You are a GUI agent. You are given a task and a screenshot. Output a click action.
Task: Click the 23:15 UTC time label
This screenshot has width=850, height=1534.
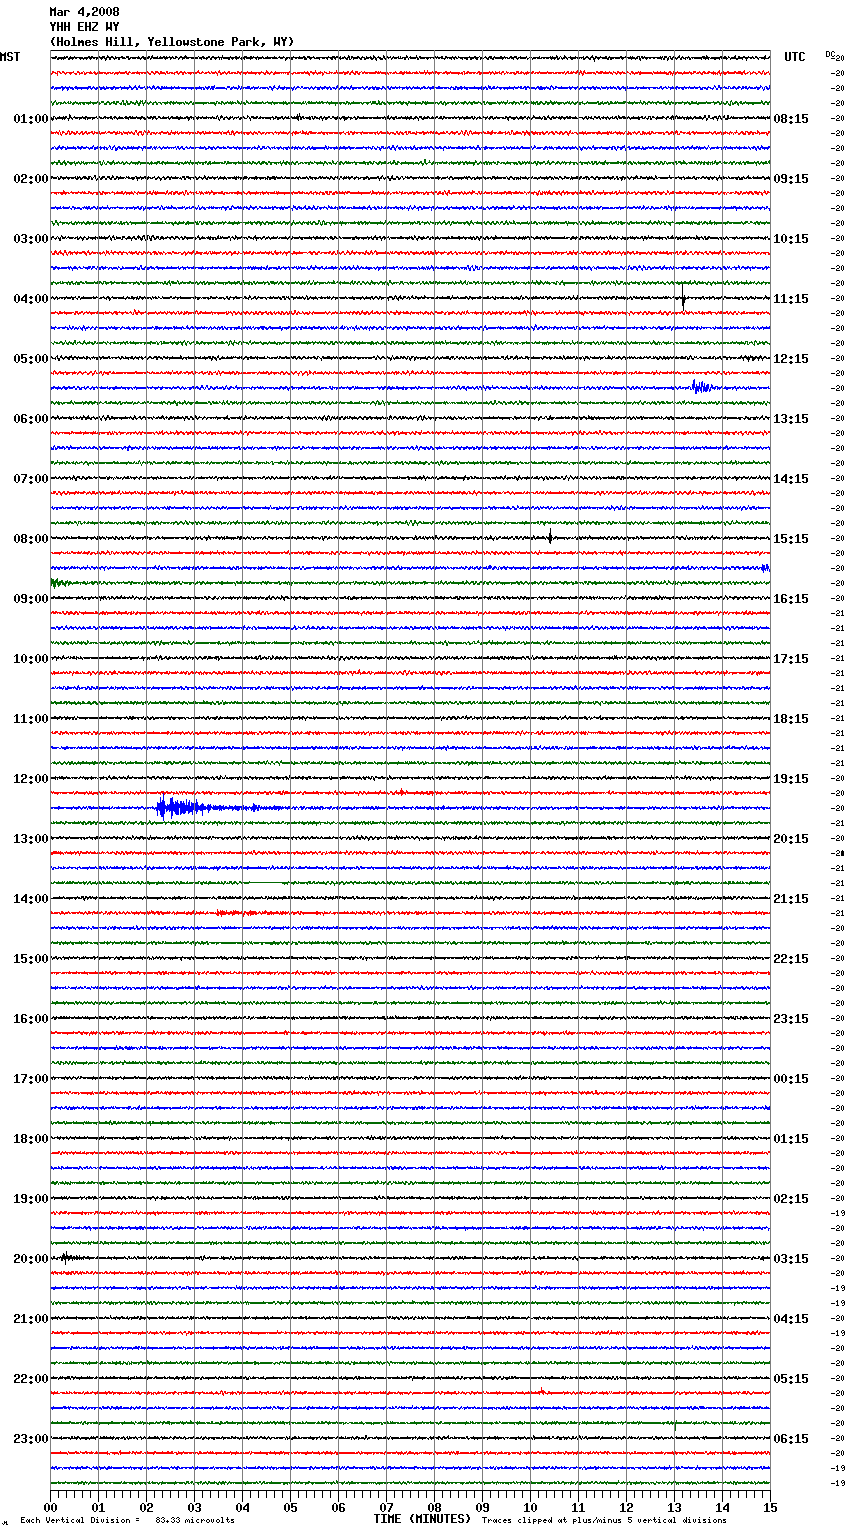(x=791, y=1019)
